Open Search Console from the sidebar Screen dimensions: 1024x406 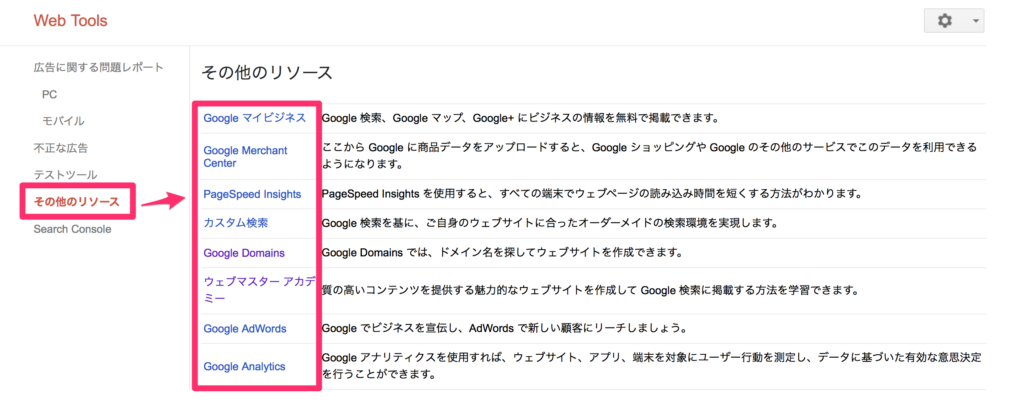click(x=72, y=229)
